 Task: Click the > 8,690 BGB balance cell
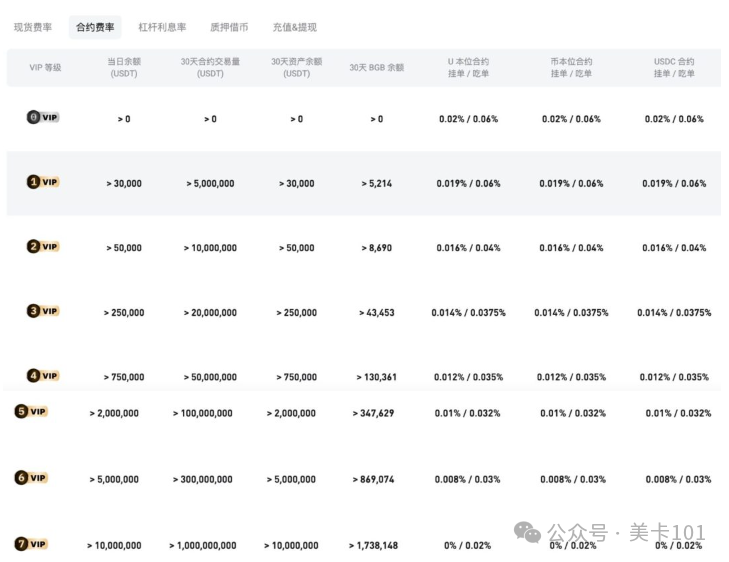coord(377,248)
